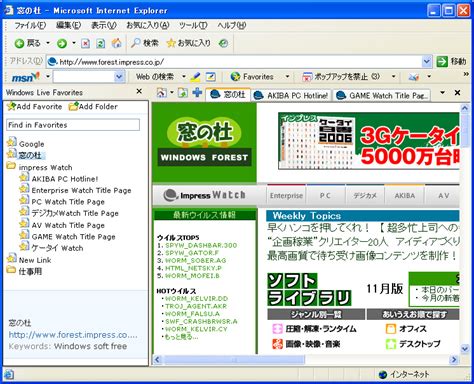Go to Home page icon
Viewport: 474px width, 384px height.
[116, 43]
